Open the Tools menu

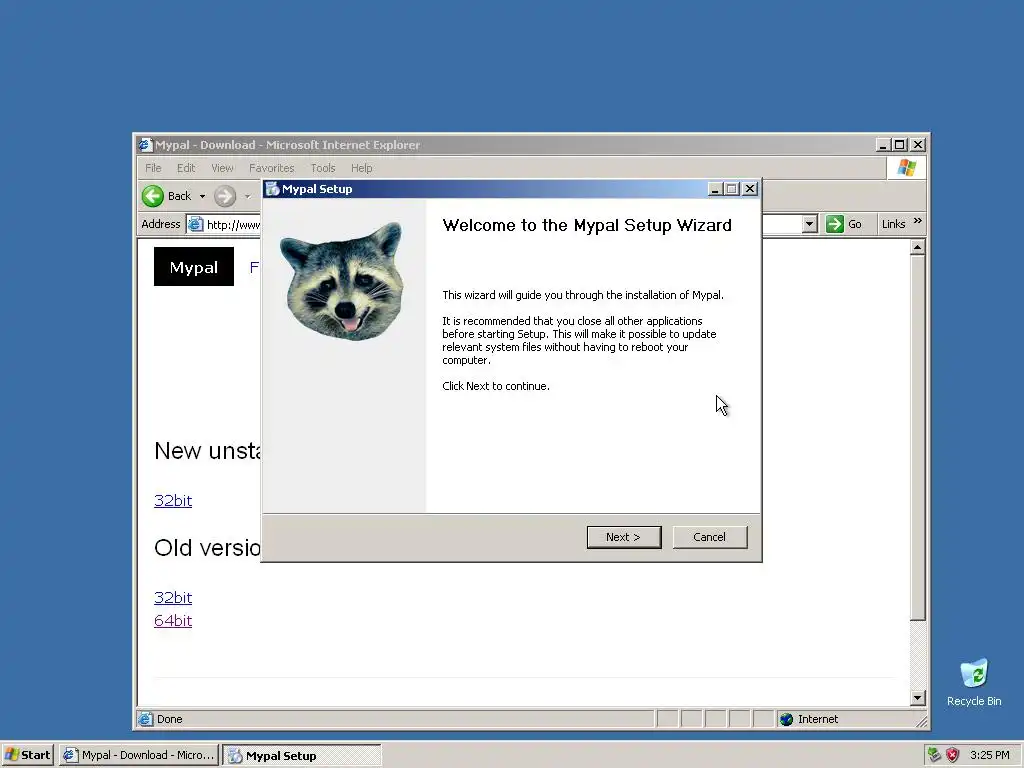[x=323, y=168]
